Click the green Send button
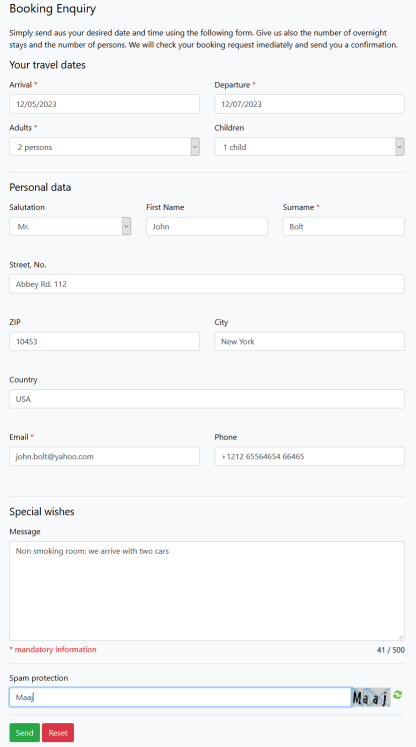This screenshot has height=747, width=416. click(x=24, y=733)
